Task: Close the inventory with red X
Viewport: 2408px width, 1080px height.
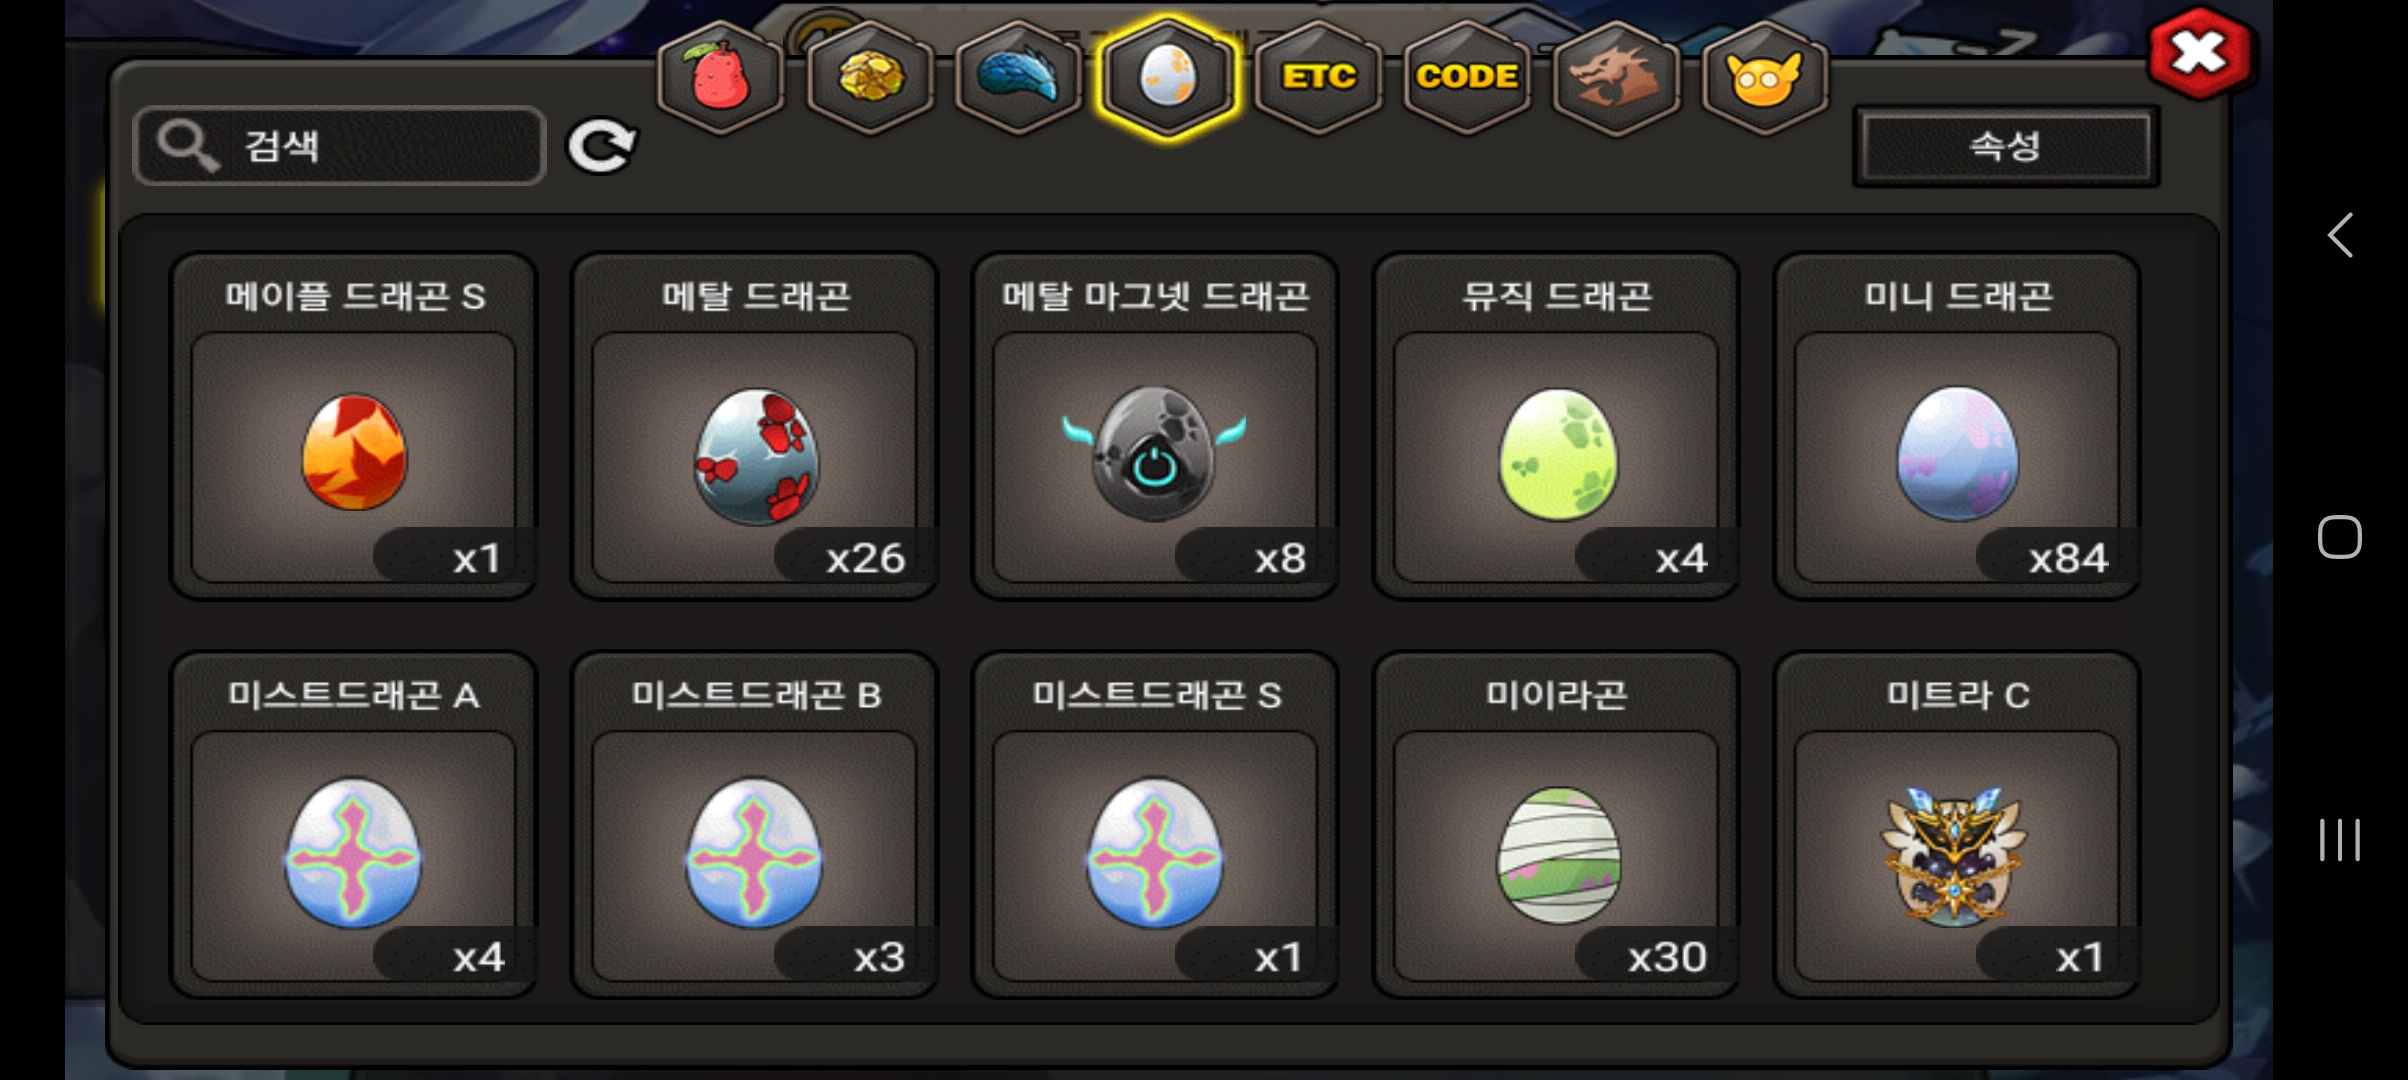Action: (2199, 54)
